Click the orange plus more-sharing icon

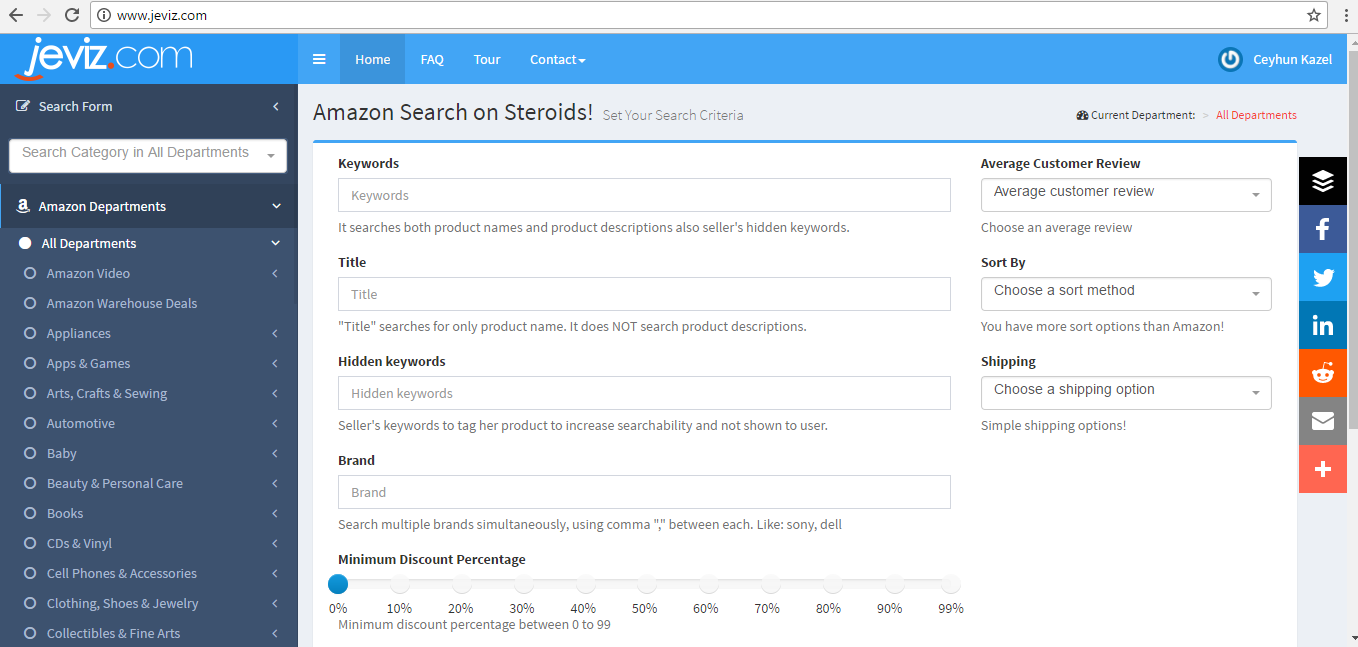[x=1322, y=469]
